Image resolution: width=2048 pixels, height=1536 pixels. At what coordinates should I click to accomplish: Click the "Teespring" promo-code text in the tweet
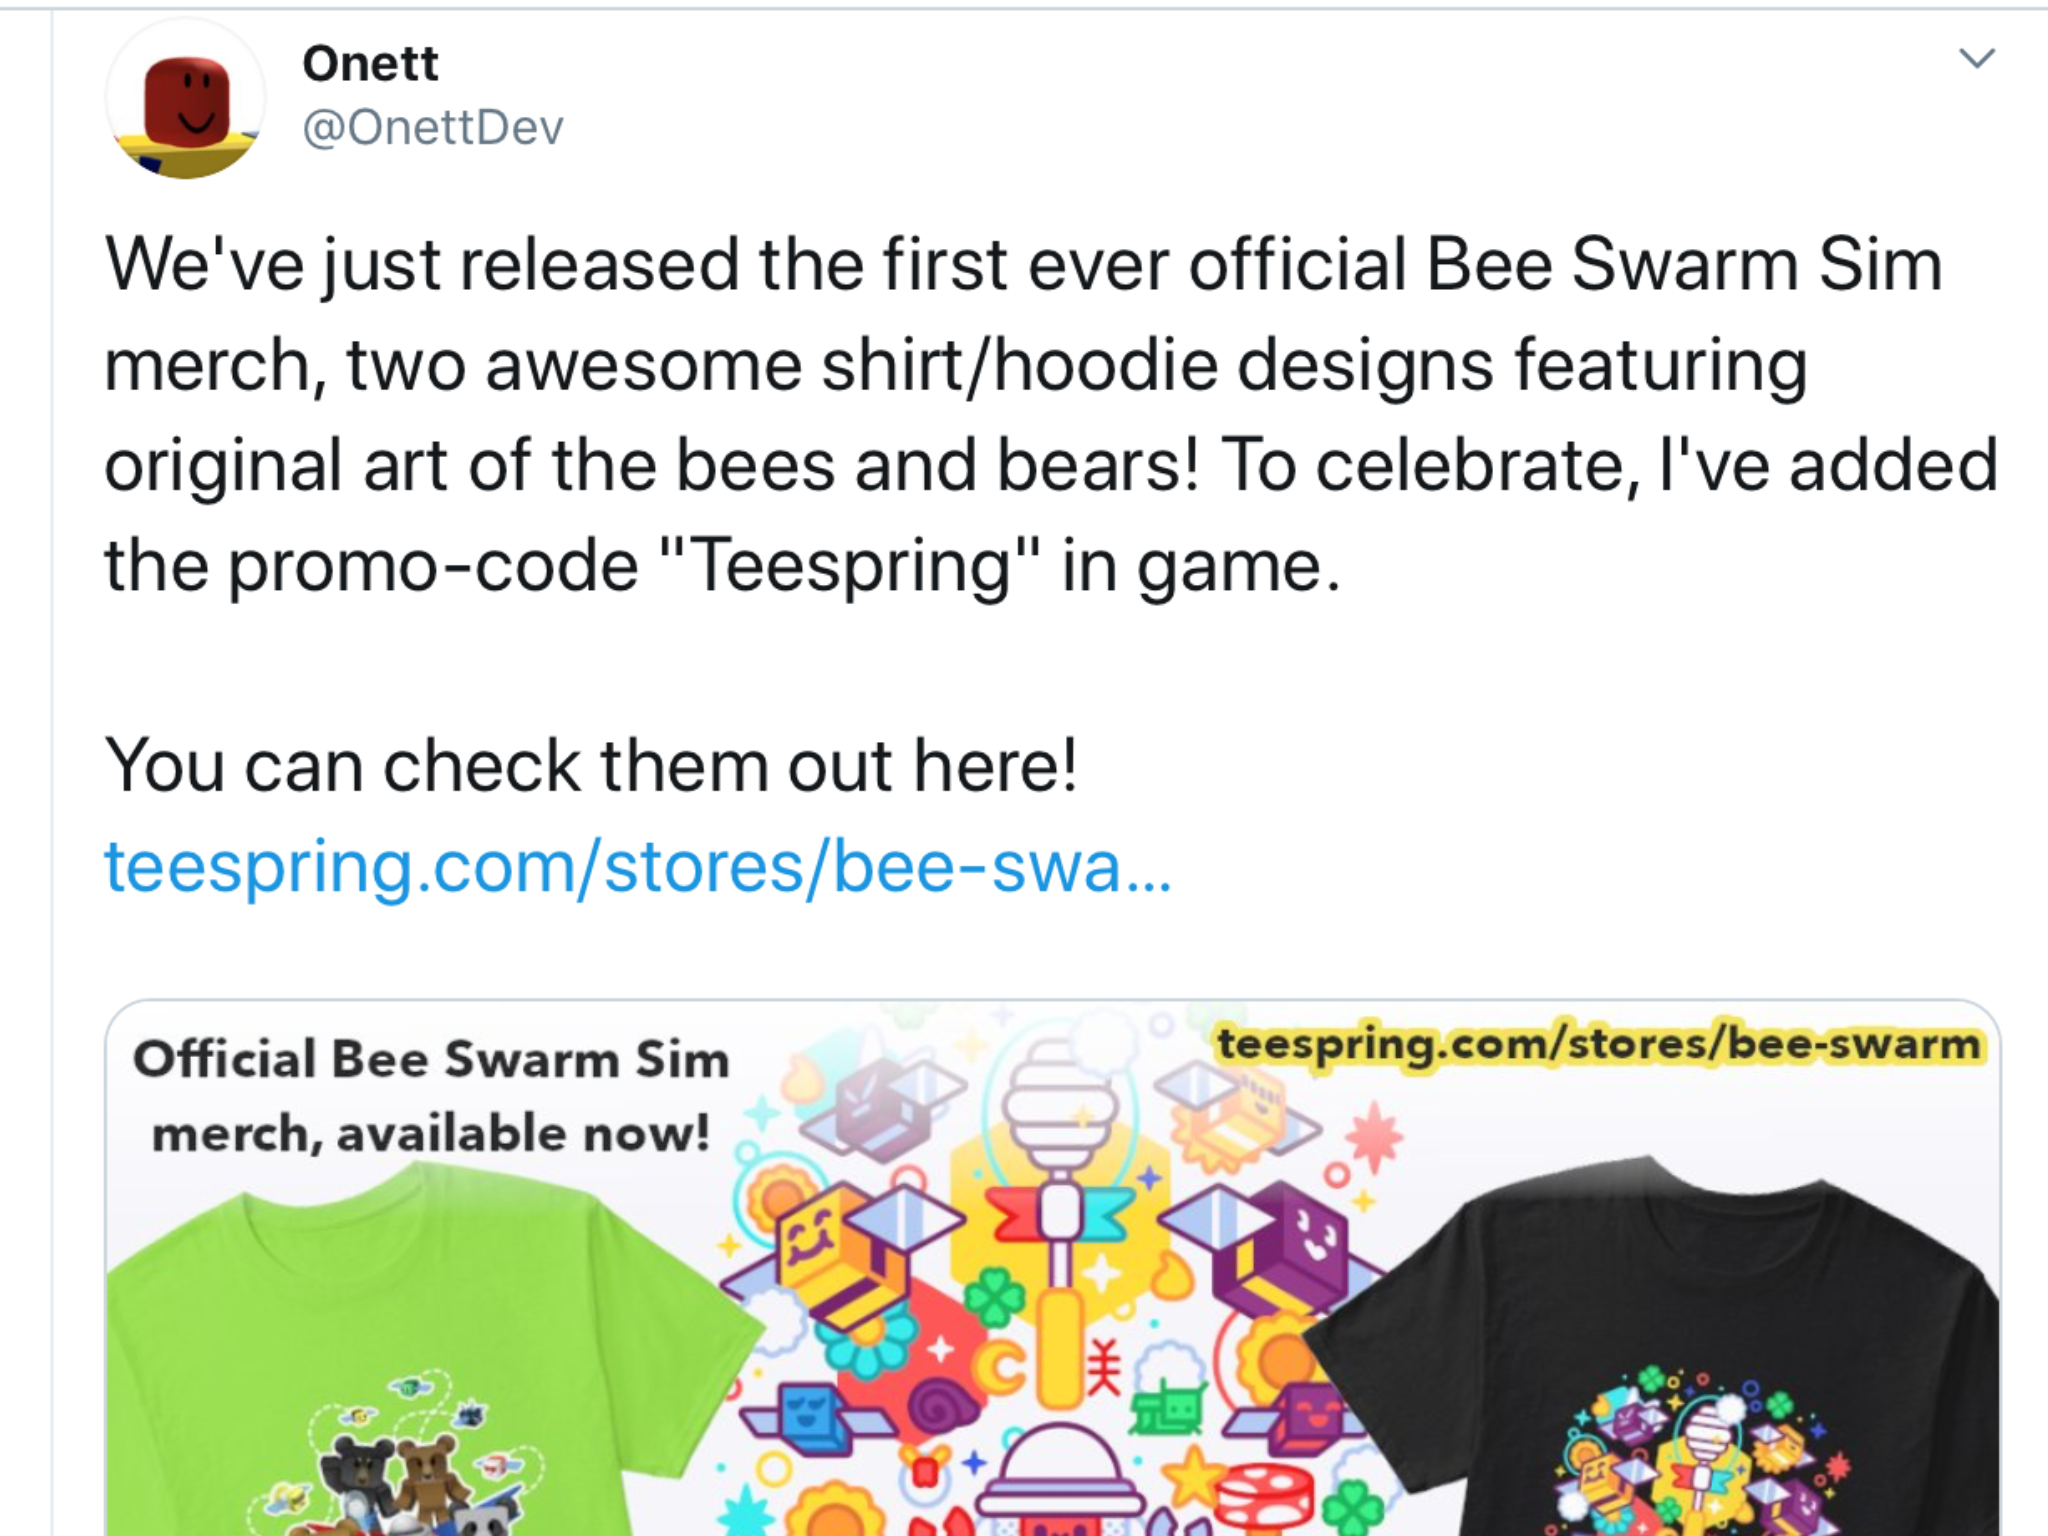(x=850, y=567)
